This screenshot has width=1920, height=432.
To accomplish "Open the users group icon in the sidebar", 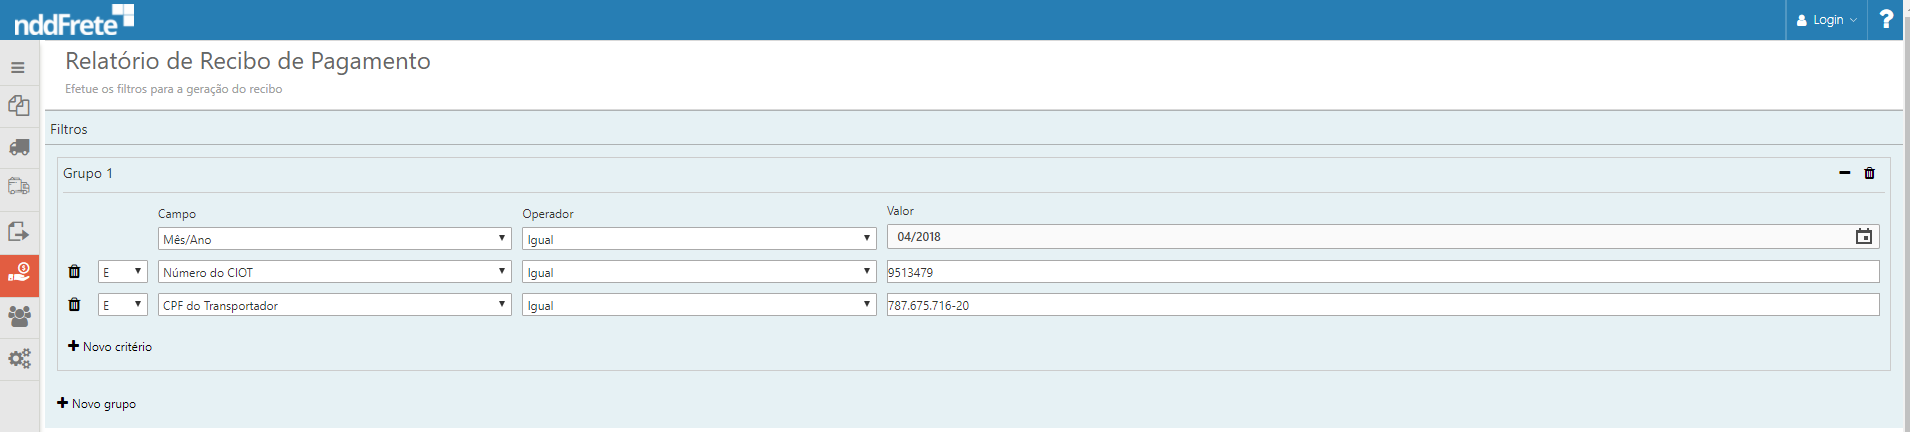I will (x=19, y=316).
